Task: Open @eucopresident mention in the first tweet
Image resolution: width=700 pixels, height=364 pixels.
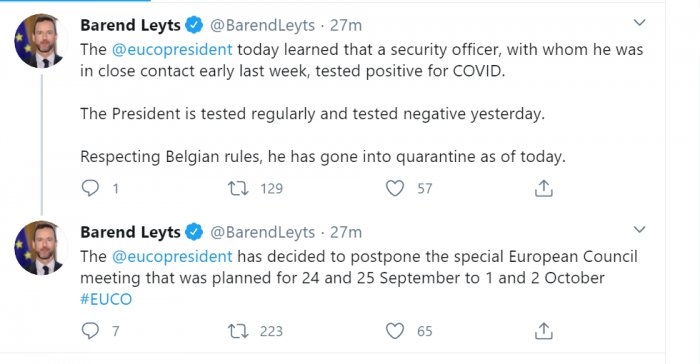Action: (x=172, y=49)
